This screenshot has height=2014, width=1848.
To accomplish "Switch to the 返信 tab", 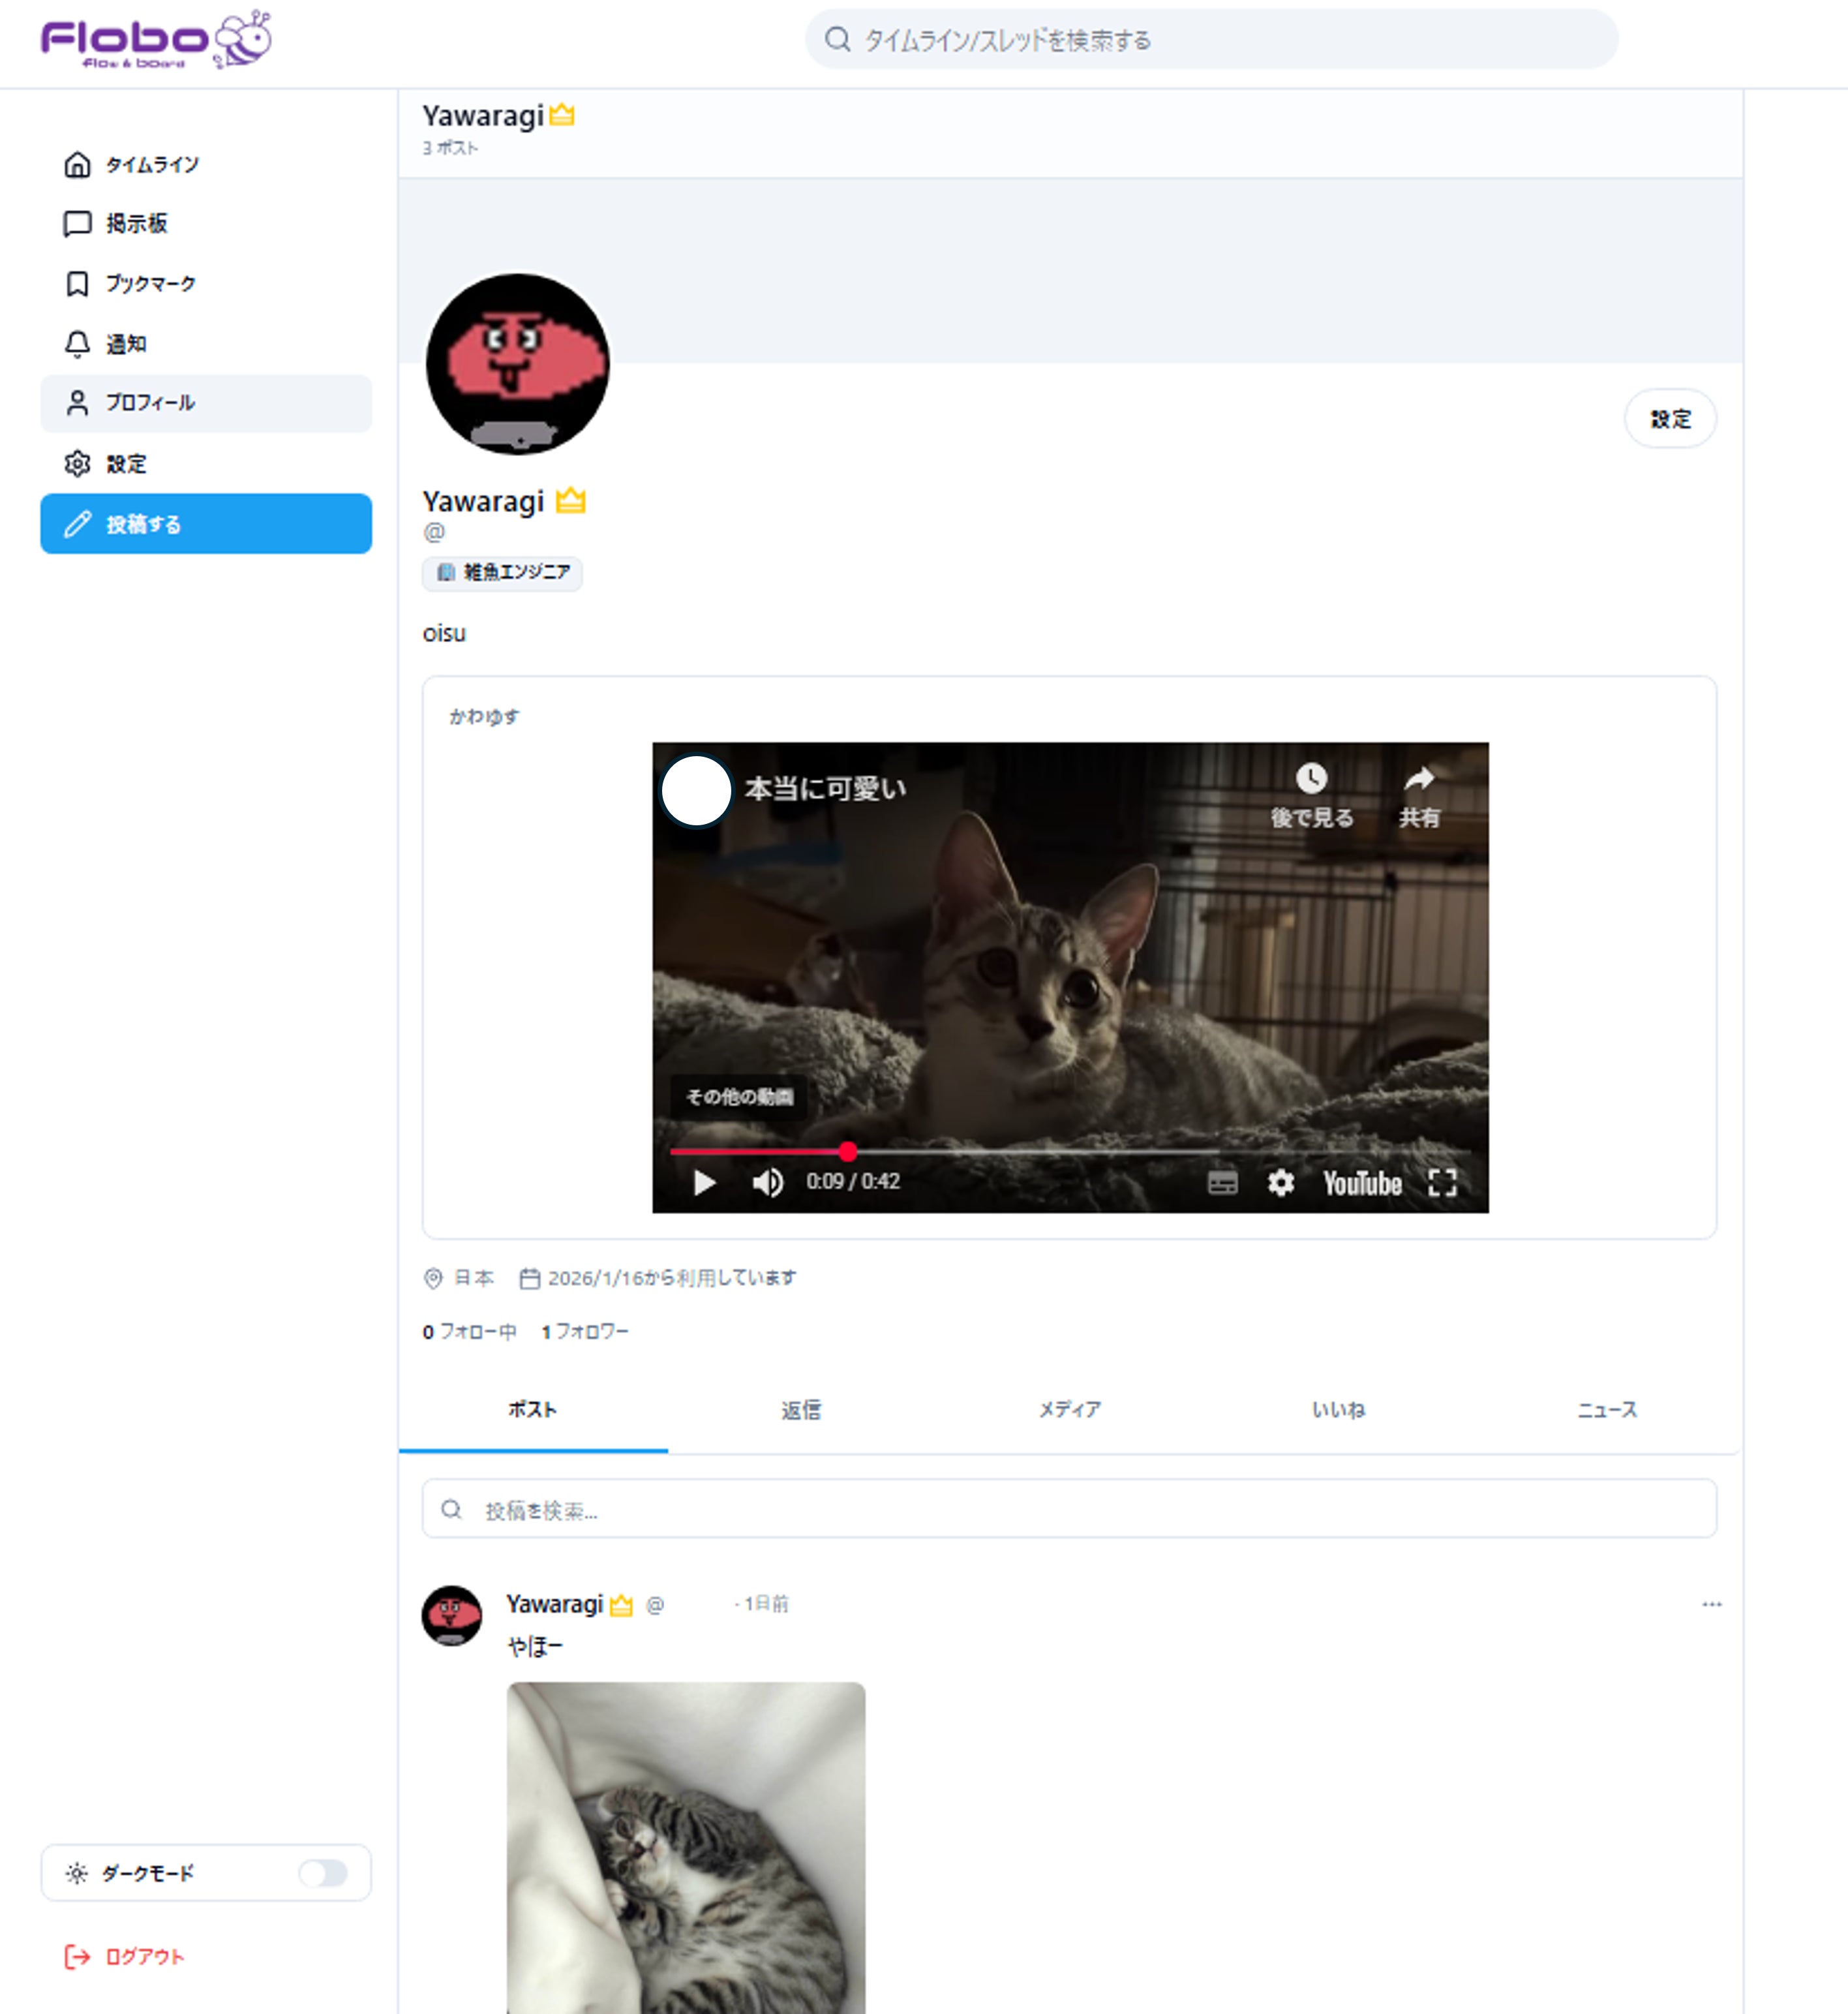I will click(x=801, y=1410).
